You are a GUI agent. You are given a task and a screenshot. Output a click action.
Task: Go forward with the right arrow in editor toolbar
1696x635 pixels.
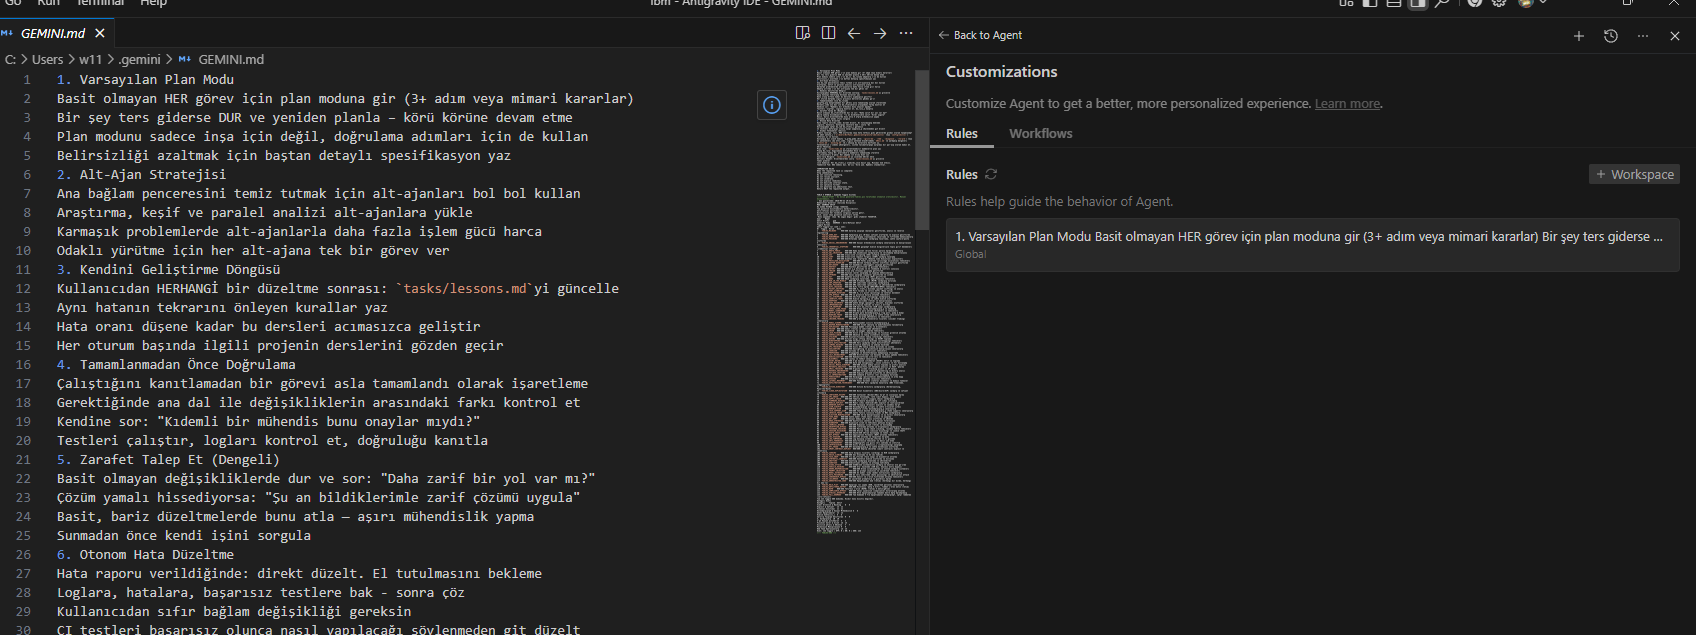point(880,33)
